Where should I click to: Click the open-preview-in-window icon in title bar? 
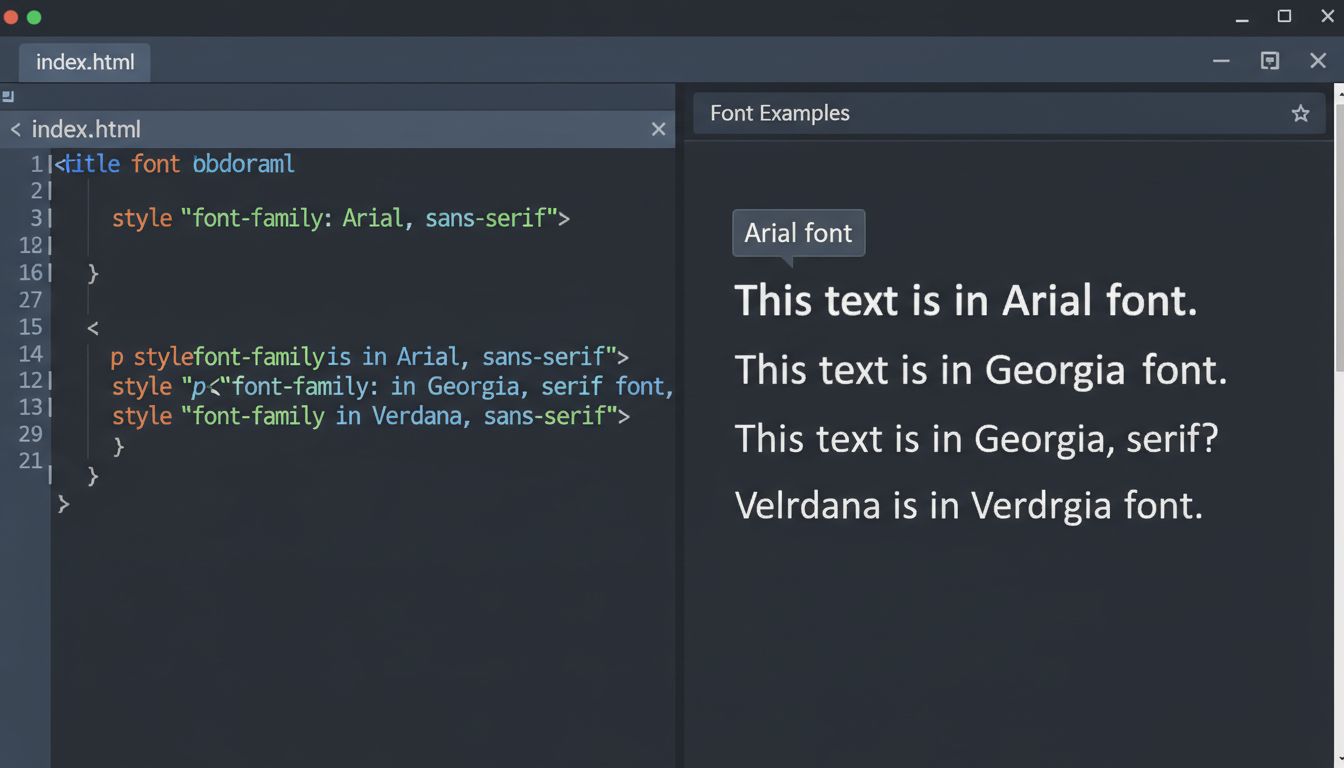1270,61
